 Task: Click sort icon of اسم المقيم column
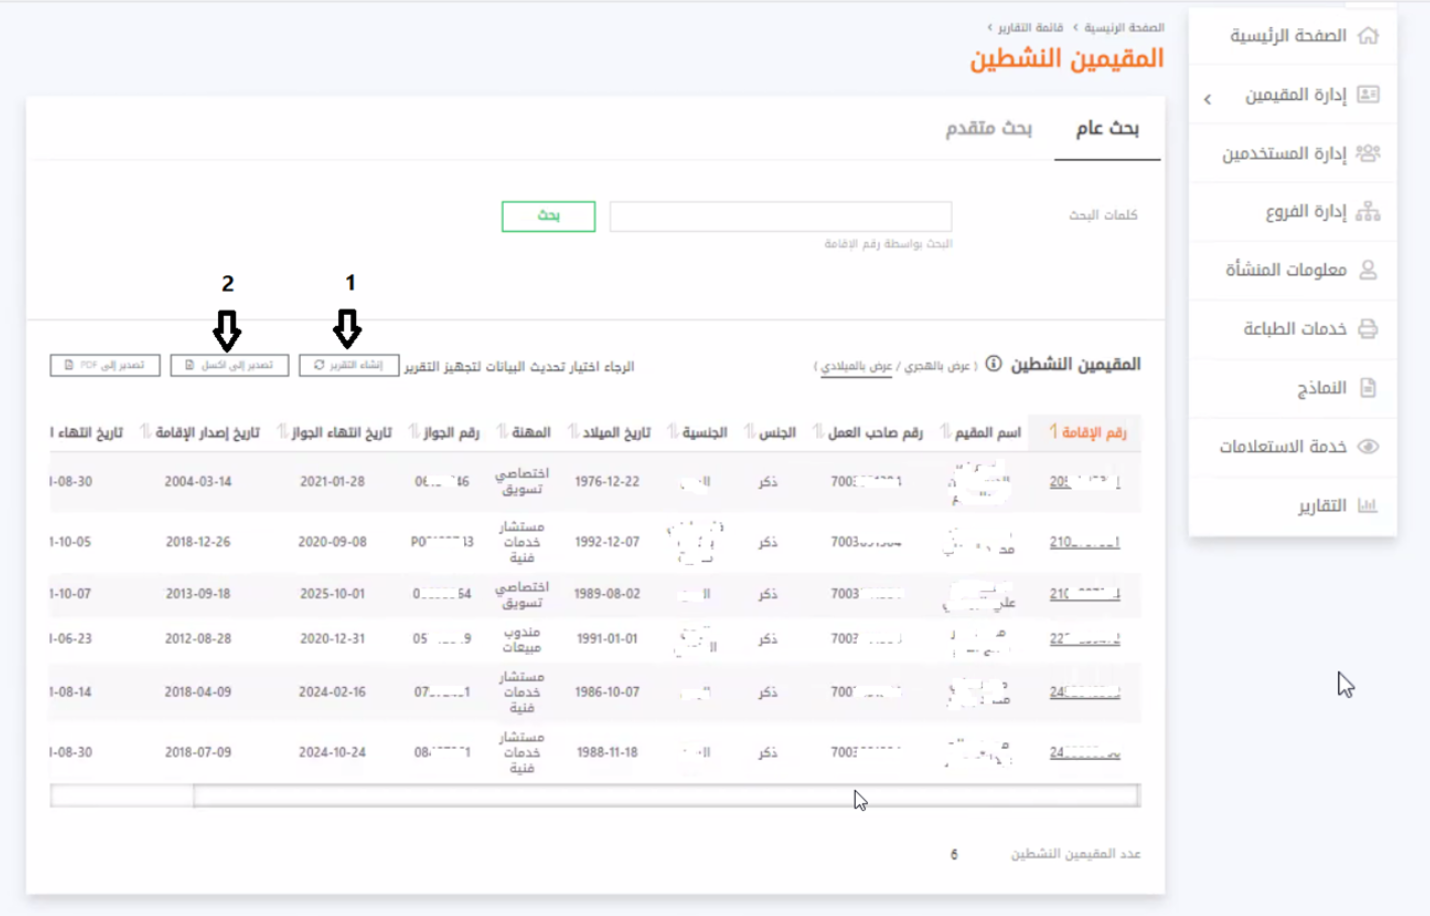(x=945, y=432)
